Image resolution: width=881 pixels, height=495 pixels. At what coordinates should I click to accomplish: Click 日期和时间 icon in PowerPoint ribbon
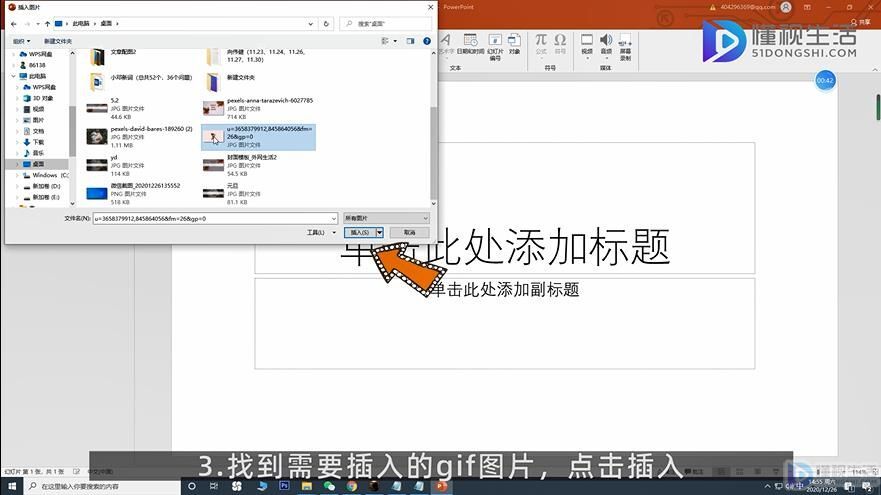tap(470, 45)
